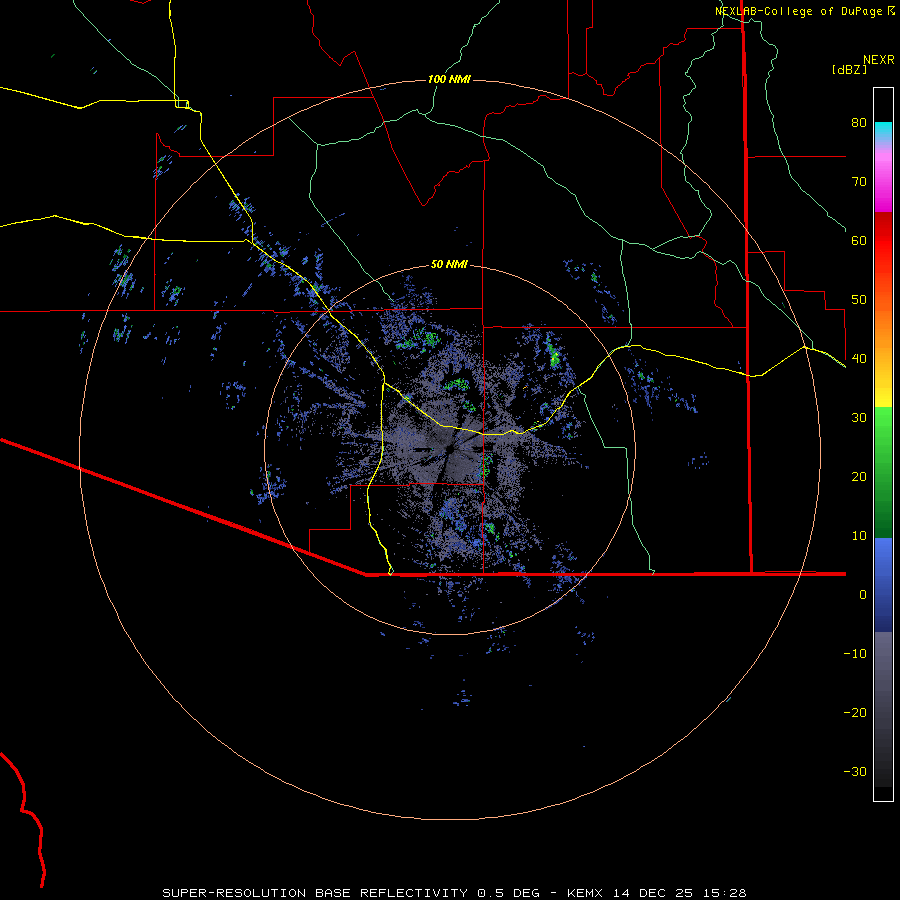
Task: Click the red band of the reflectivity color bar
Action: (883, 241)
